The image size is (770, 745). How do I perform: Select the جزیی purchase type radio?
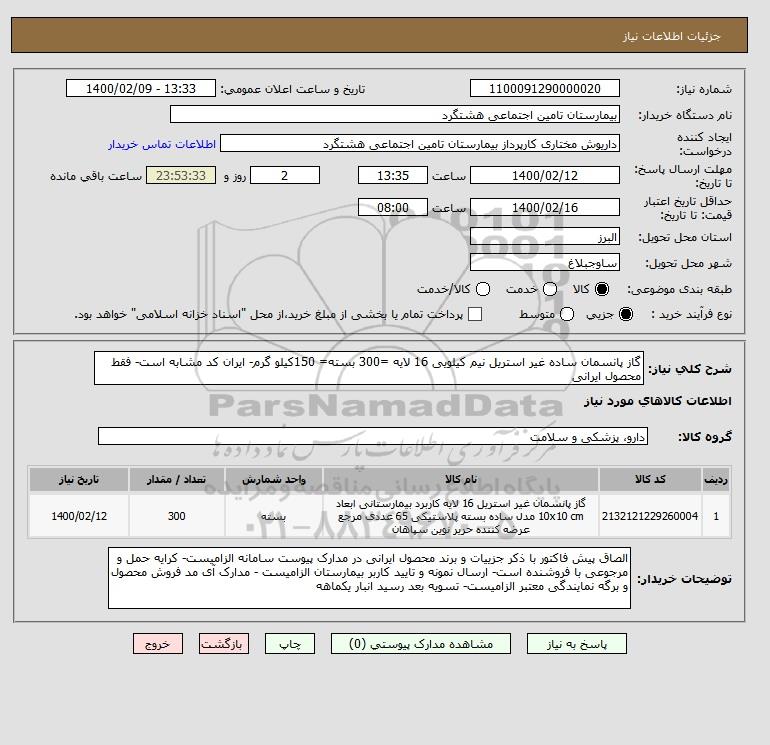[626, 314]
